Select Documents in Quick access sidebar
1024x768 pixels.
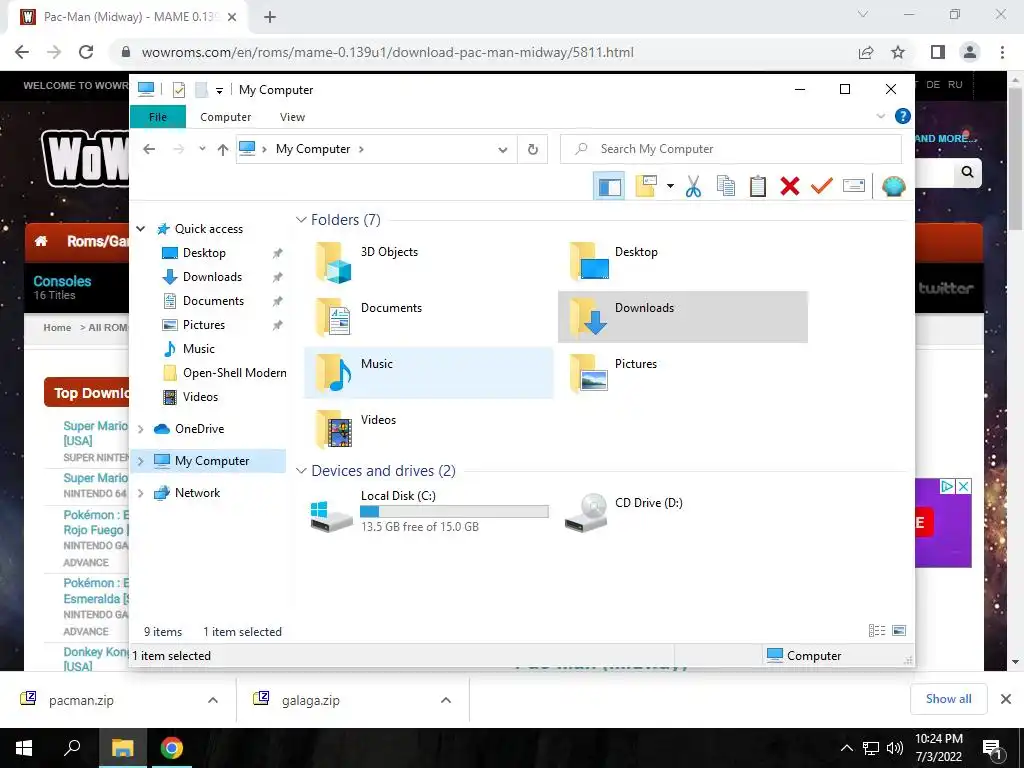point(214,301)
